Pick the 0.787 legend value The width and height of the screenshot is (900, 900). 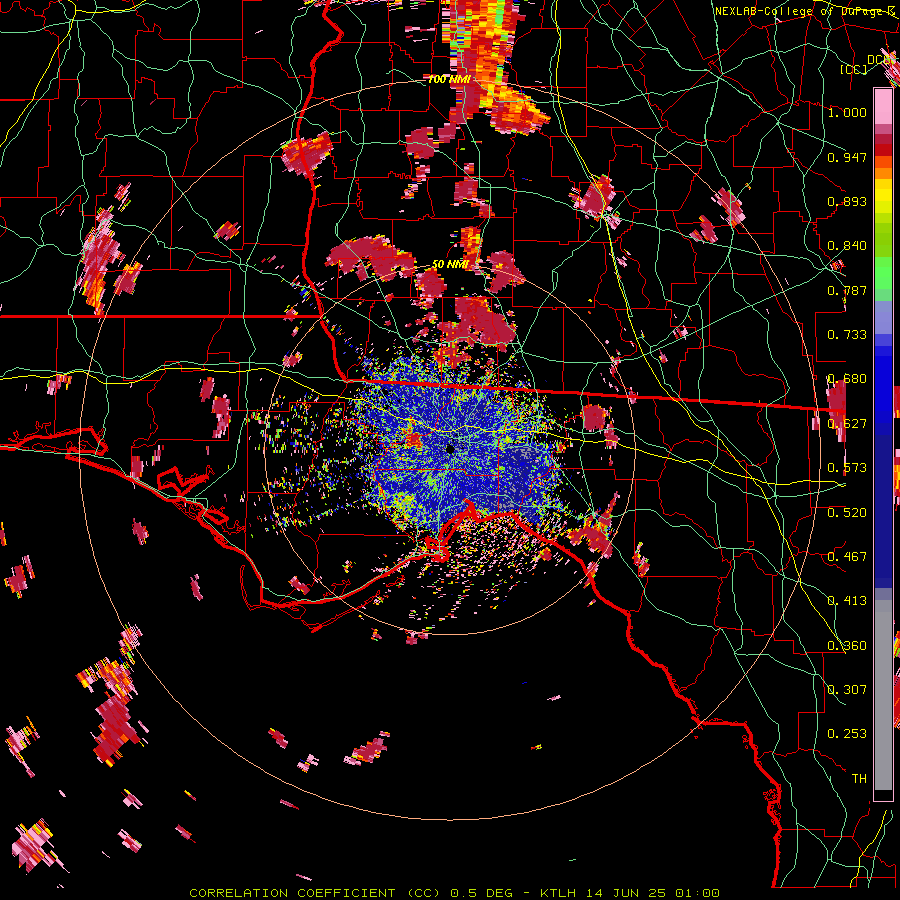(847, 290)
